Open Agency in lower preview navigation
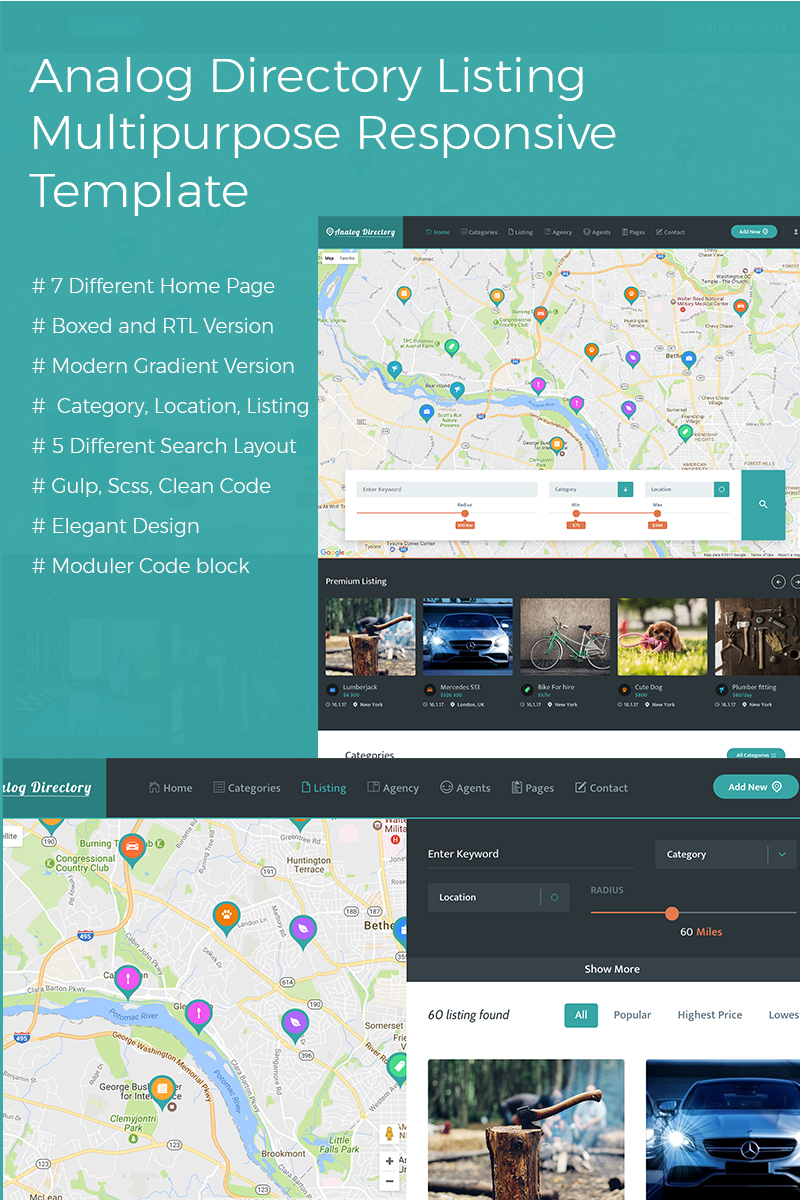The width and height of the screenshot is (800, 1200). 393,788
